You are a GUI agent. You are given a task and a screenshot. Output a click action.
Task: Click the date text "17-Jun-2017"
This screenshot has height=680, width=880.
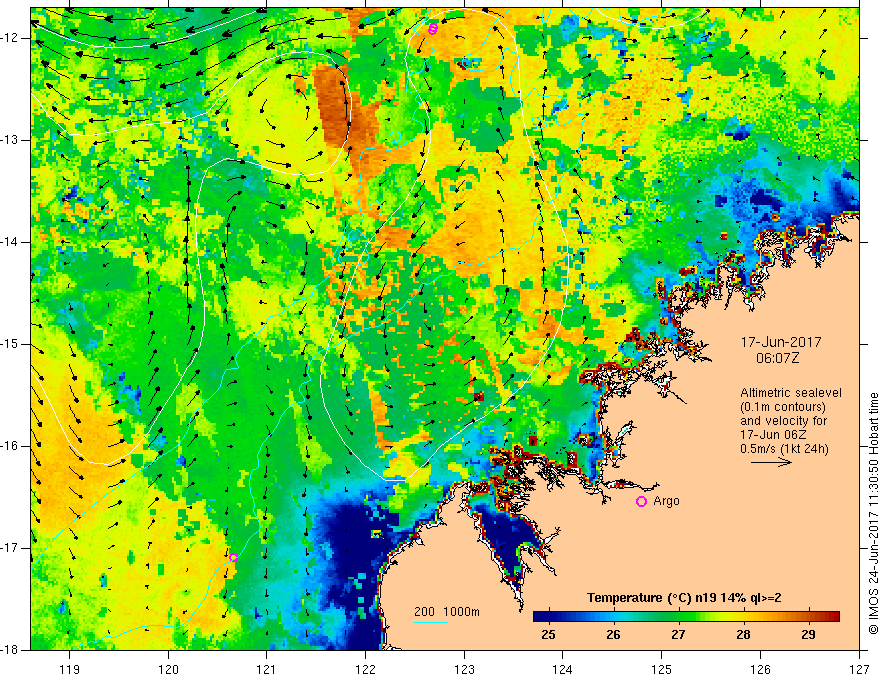coord(781,342)
